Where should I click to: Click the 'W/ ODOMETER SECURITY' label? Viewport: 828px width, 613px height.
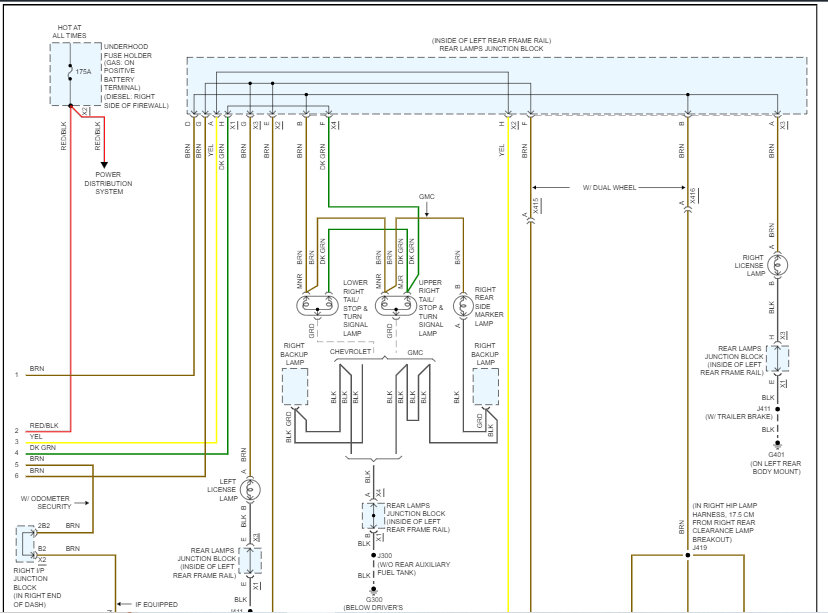point(47,502)
